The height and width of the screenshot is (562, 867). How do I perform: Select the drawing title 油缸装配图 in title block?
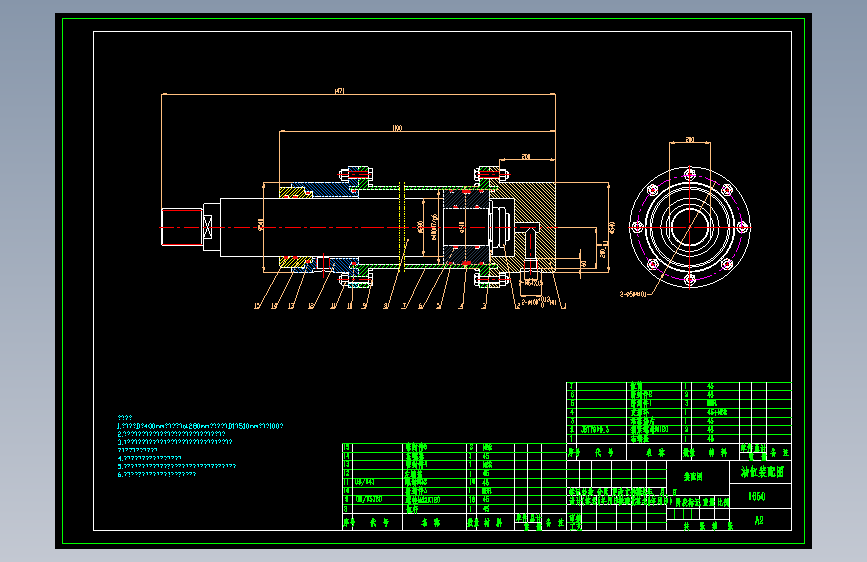point(762,472)
